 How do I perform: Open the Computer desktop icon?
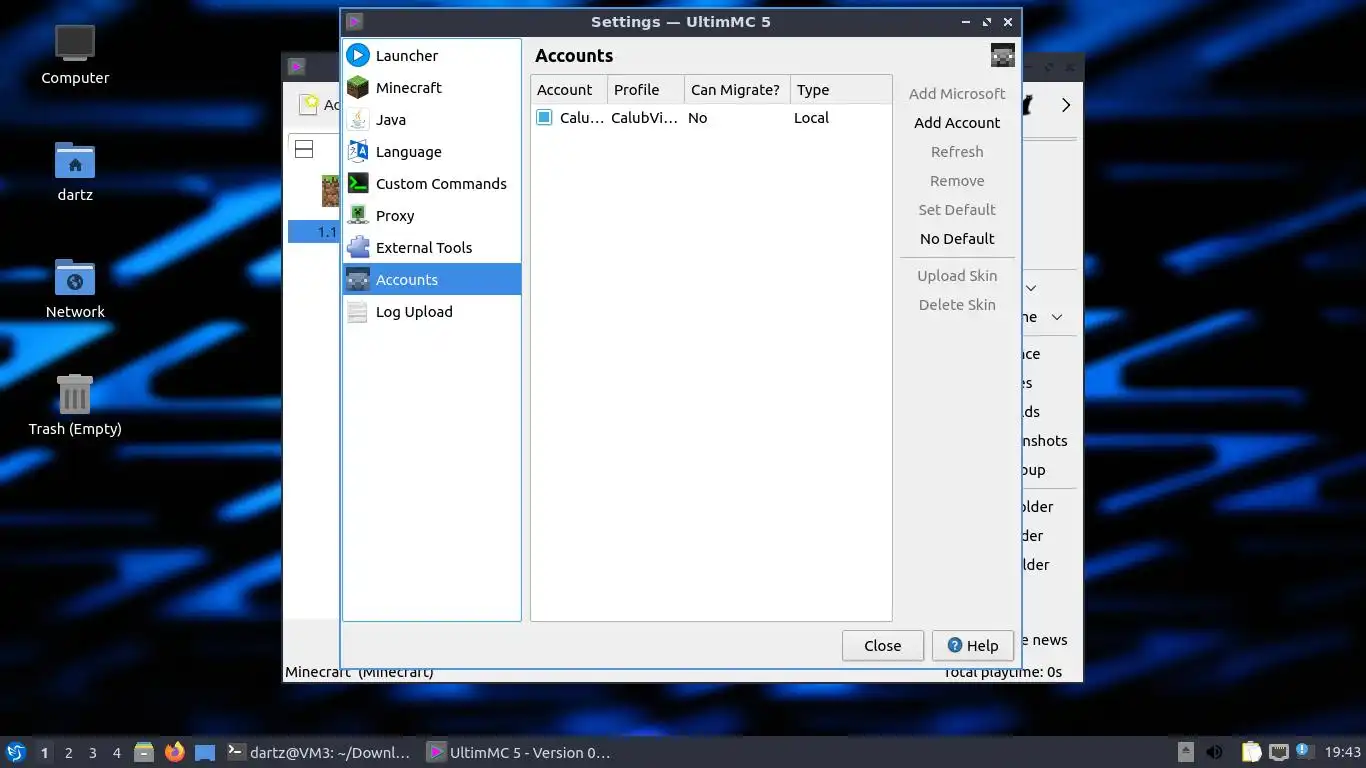click(x=75, y=55)
